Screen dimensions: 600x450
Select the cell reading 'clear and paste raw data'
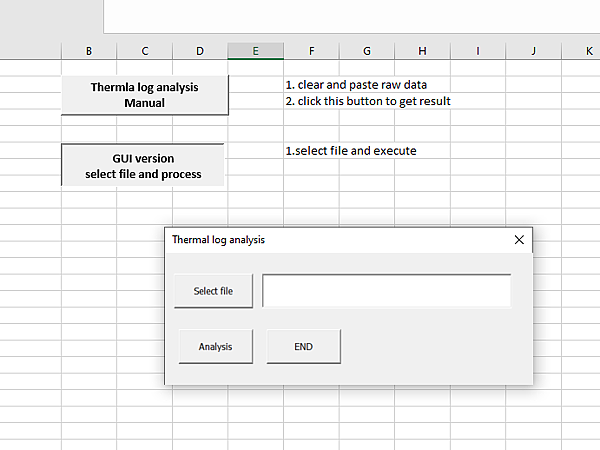311,85
